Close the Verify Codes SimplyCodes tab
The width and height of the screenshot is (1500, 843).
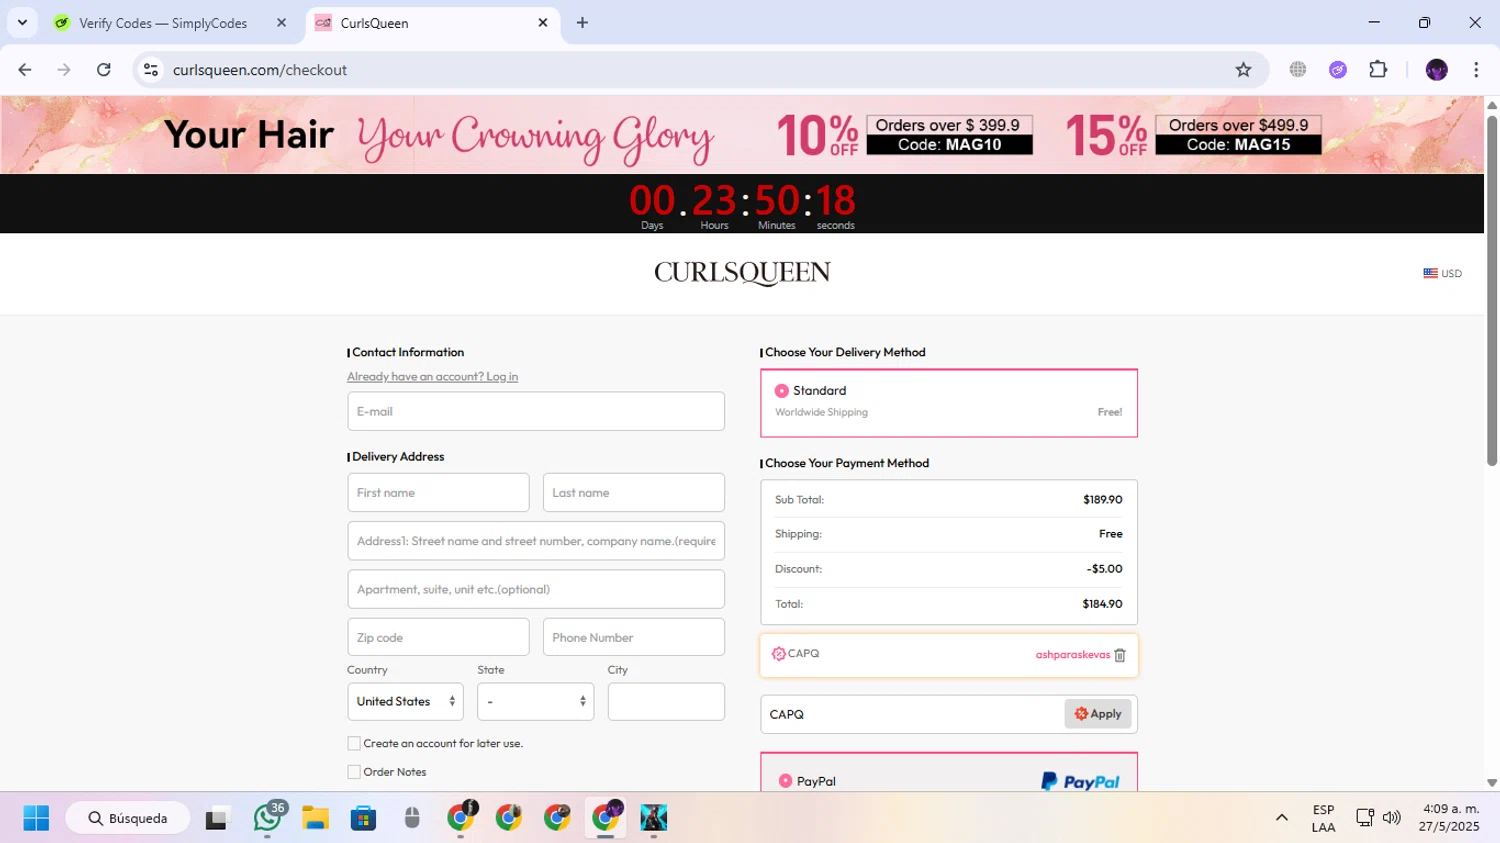281,23
